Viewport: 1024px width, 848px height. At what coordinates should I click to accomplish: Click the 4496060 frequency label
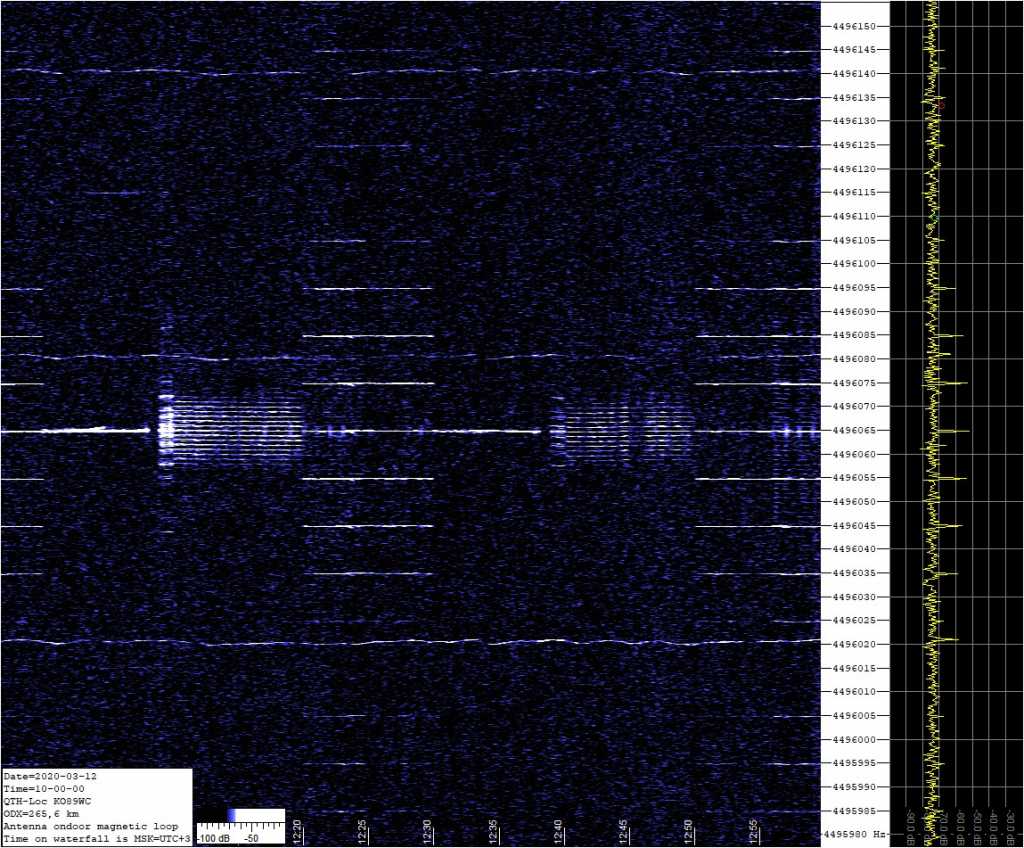pyautogui.click(x=854, y=454)
